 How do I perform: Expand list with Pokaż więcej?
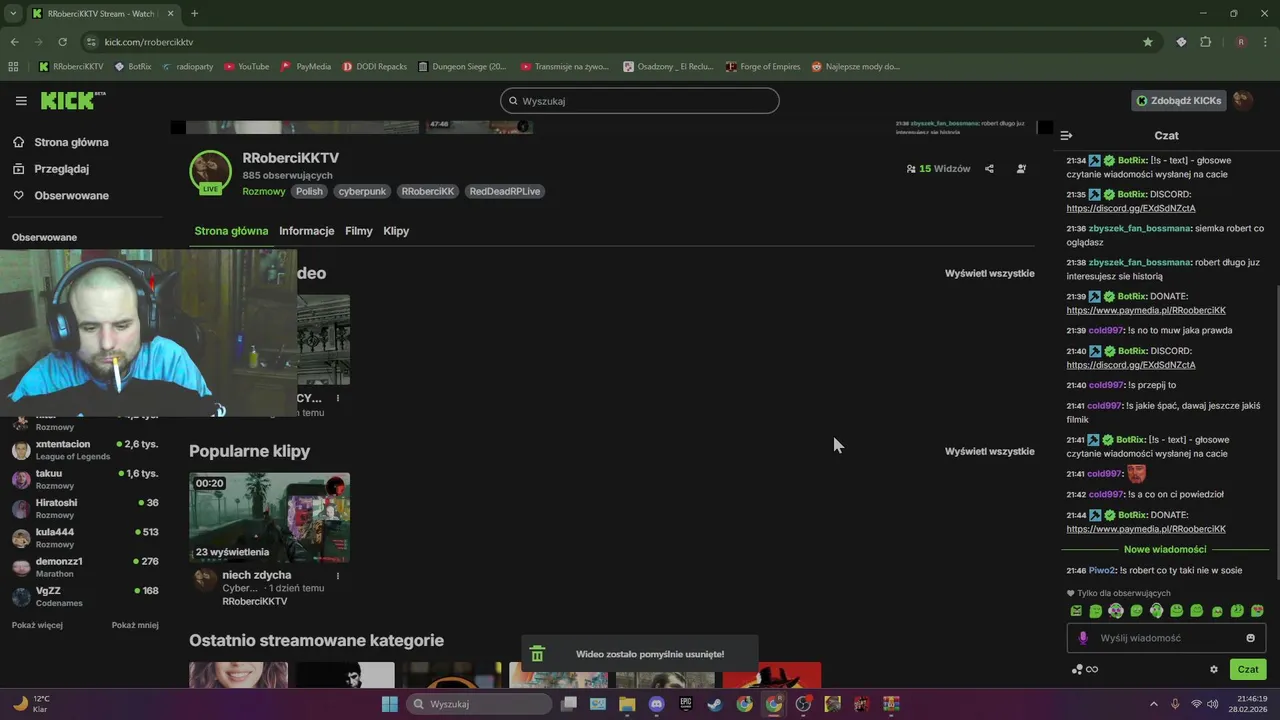(37, 625)
